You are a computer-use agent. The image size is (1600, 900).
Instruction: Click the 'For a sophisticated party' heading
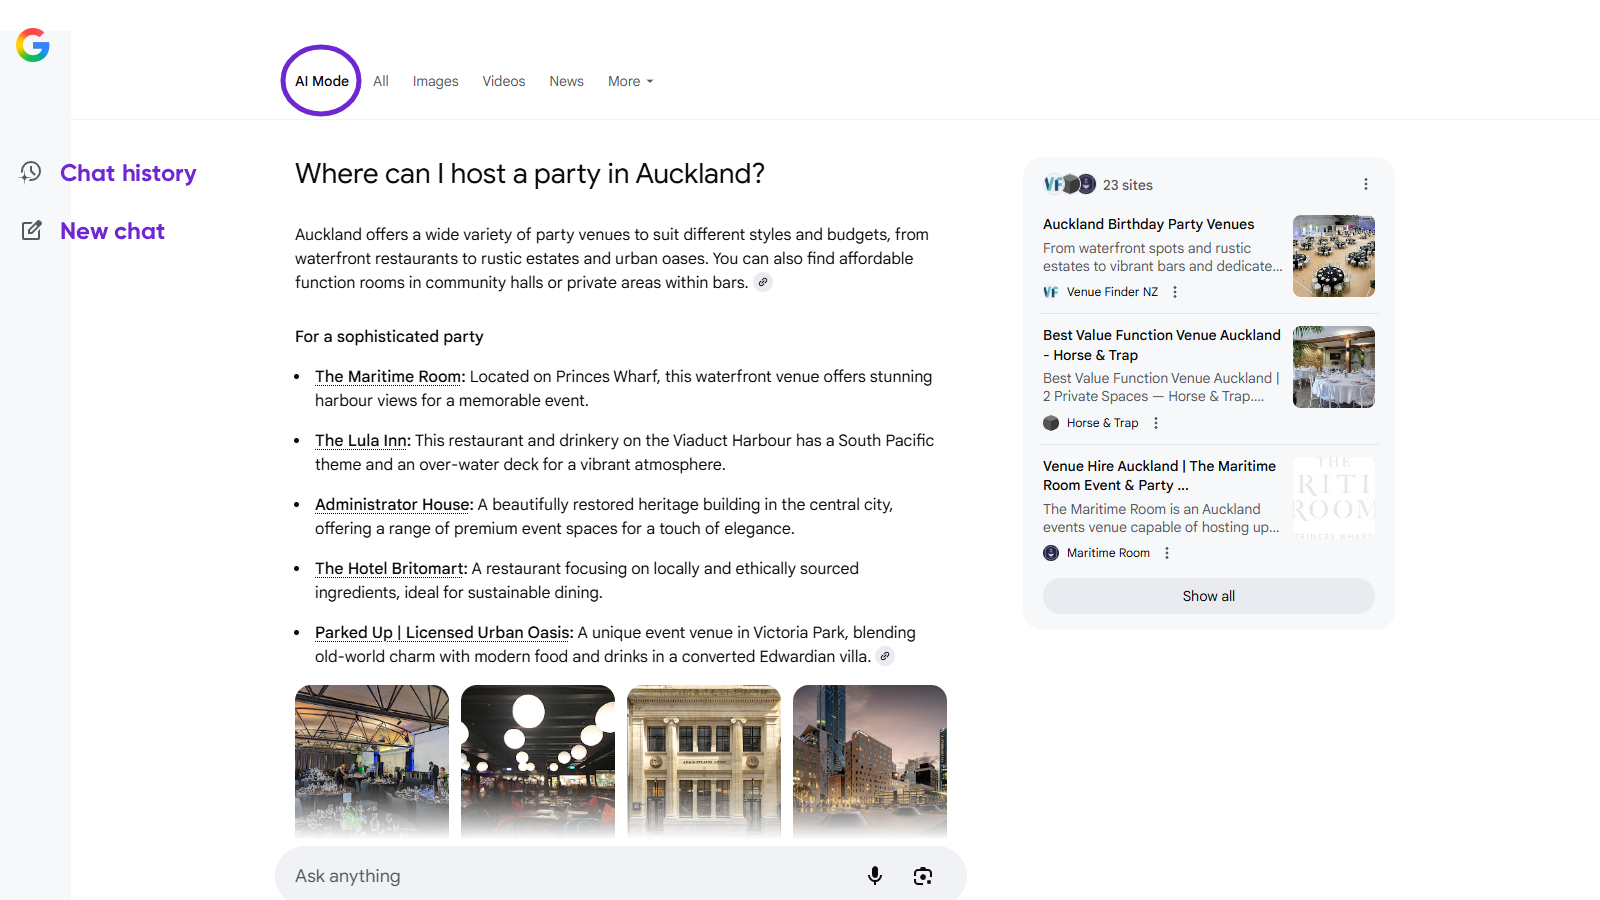pyautogui.click(x=389, y=336)
